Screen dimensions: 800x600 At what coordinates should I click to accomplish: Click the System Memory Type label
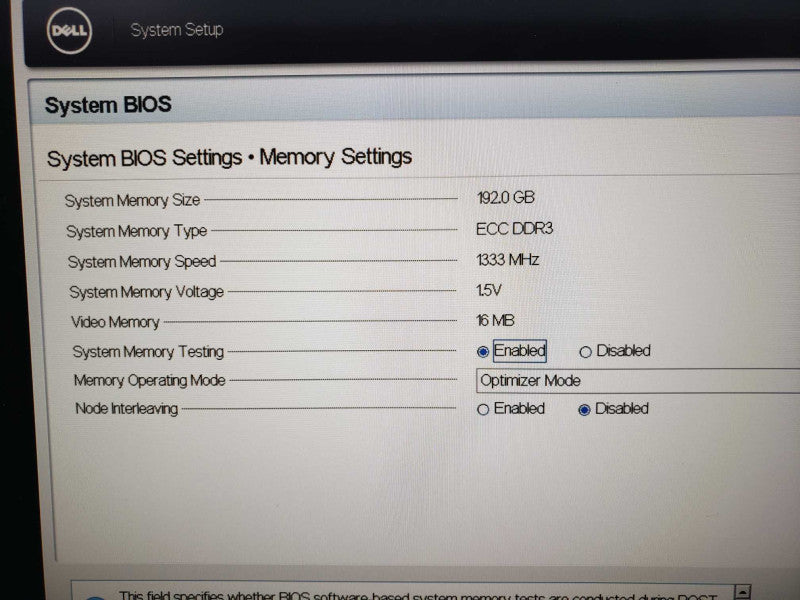(x=136, y=231)
